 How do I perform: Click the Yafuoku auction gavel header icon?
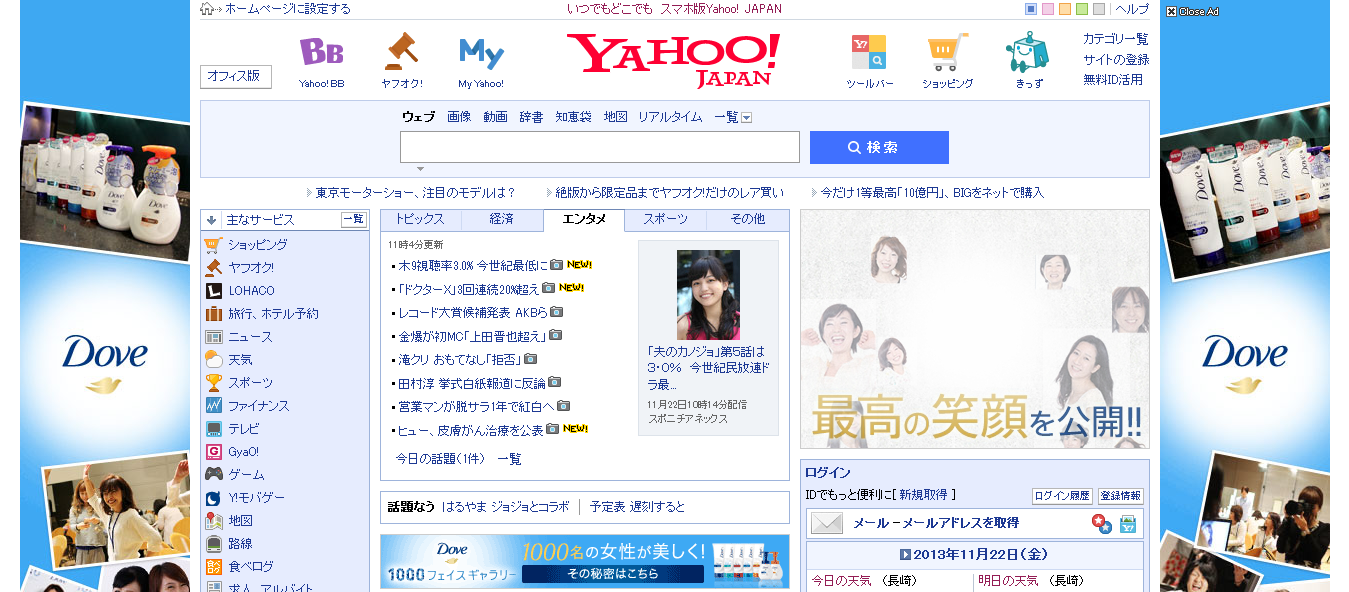(401, 52)
